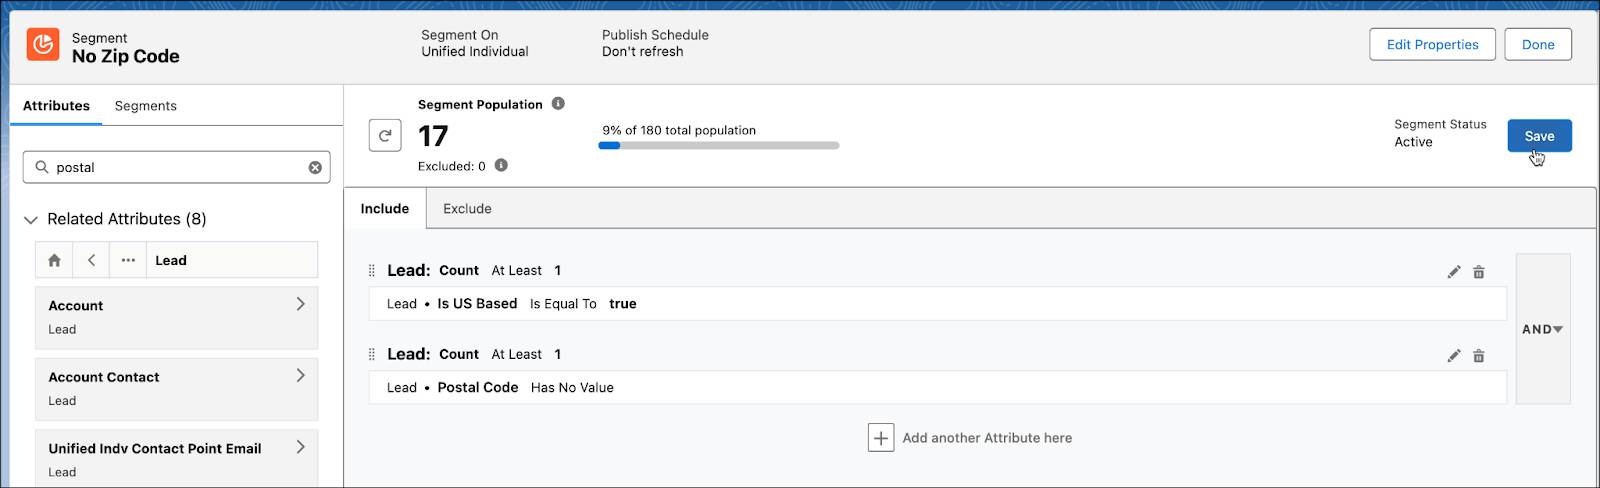Clear the postal search field
1600x488 pixels.
click(315, 167)
